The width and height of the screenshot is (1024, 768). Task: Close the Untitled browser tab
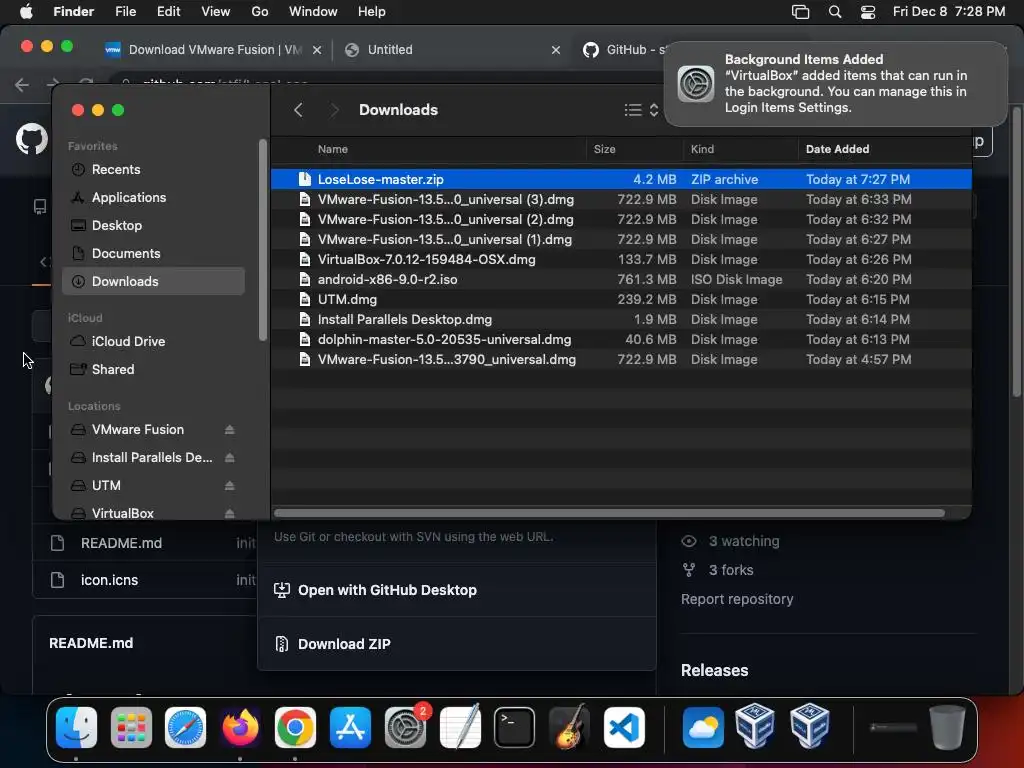tap(556, 50)
